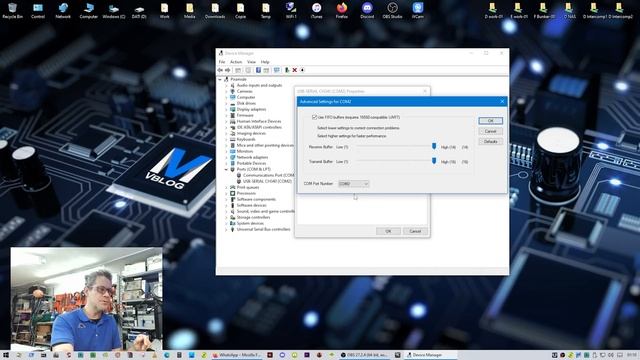This screenshot has width=640, height=360.
Task: Expand the Universal Serial Bus controllers node
Action: click(x=226, y=229)
